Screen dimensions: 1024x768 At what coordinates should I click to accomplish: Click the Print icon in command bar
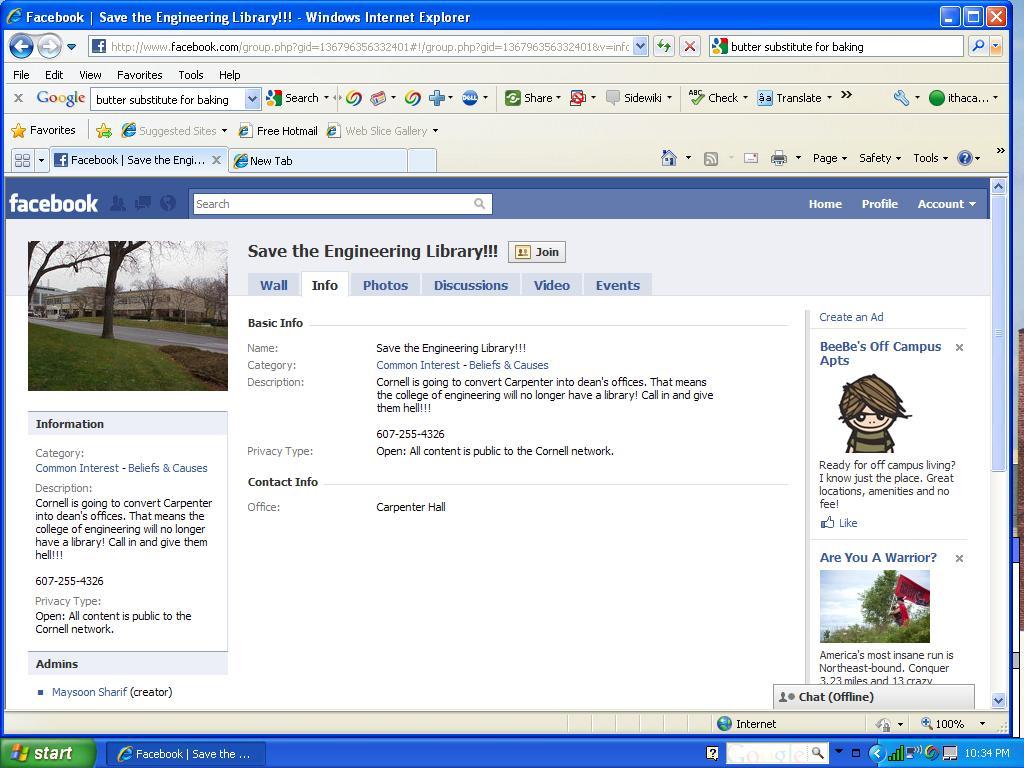click(x=778, y=158)
